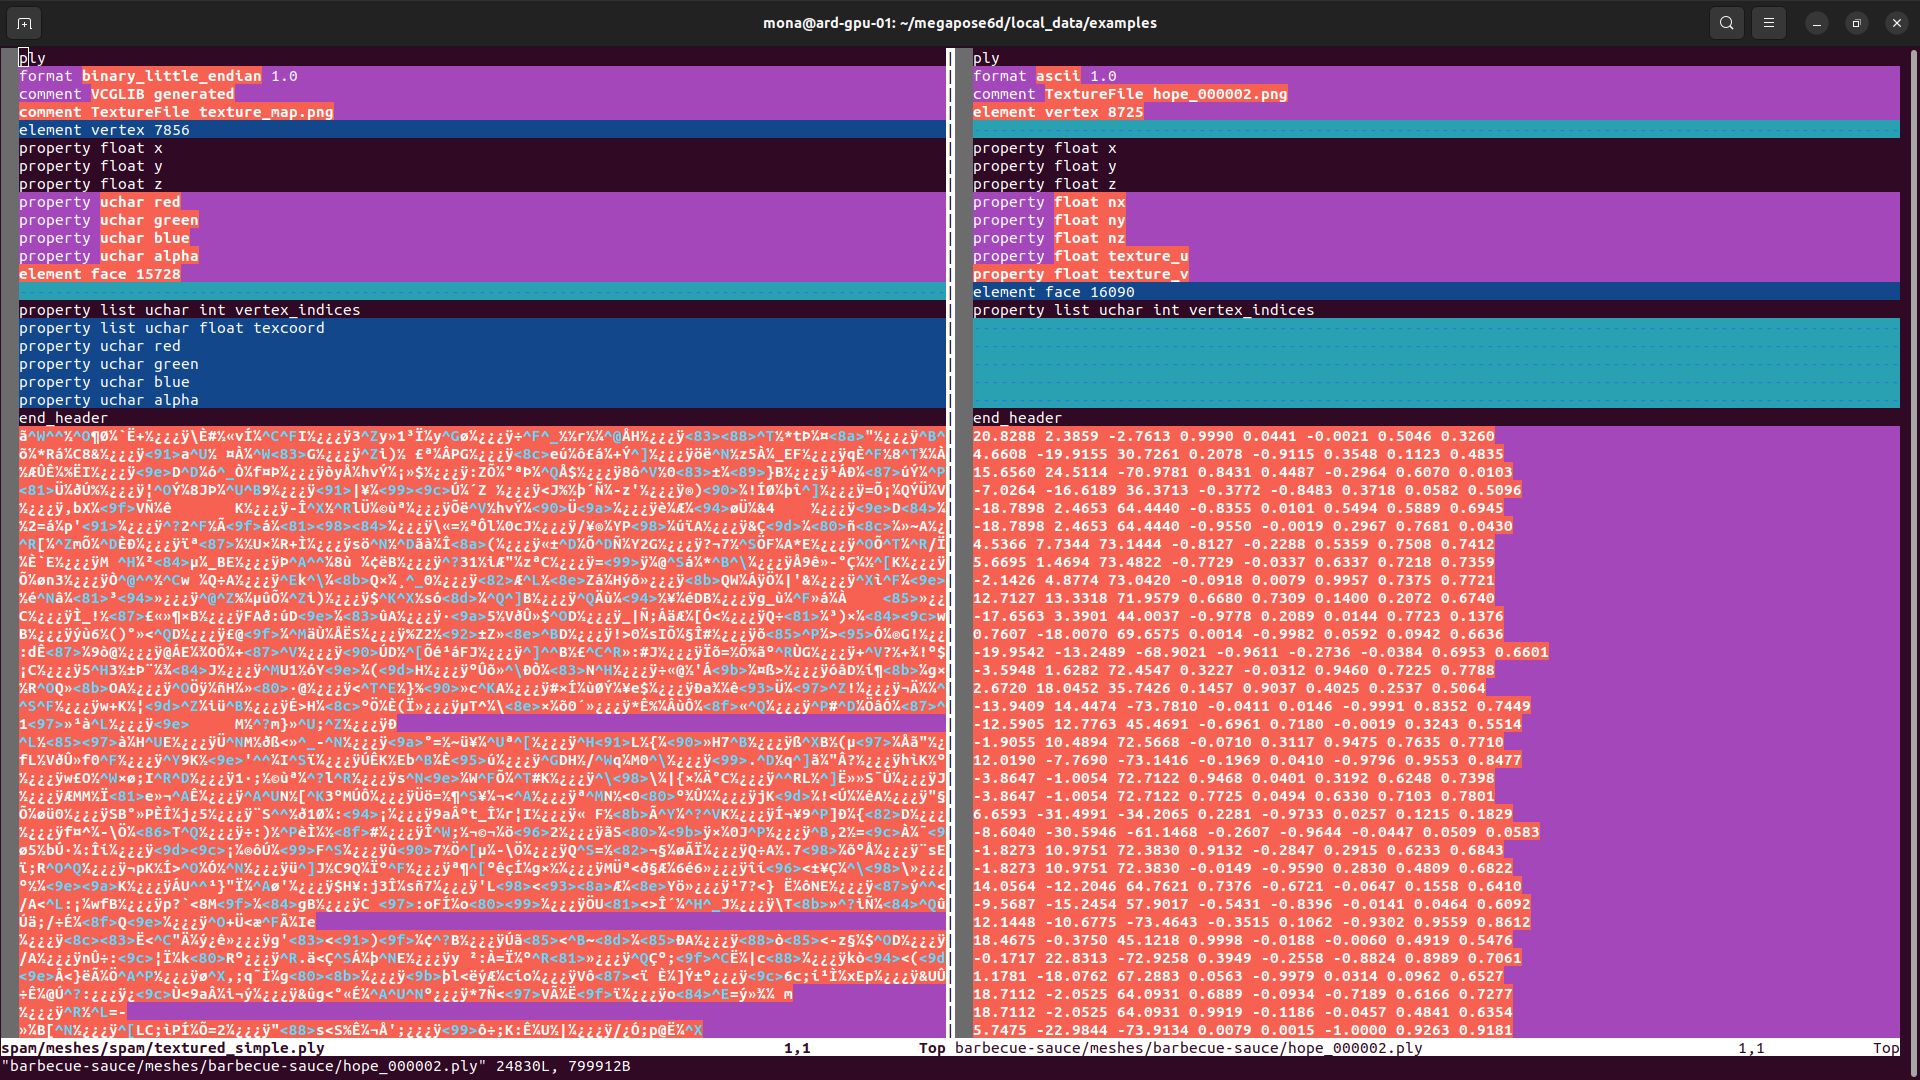Image resolution: width=1920 pixels, height=1080 pixels.
Task: Place cursor on 'format binary_little_endian 1.0' line
Action: click(158, 76)
